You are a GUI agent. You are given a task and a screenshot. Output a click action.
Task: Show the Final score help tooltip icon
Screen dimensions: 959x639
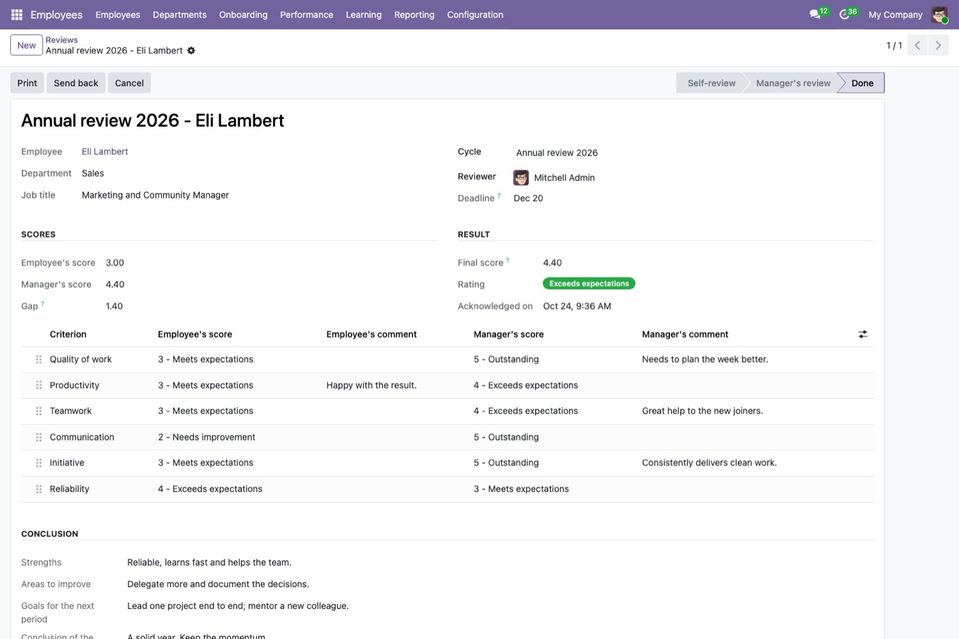[508, 260]
